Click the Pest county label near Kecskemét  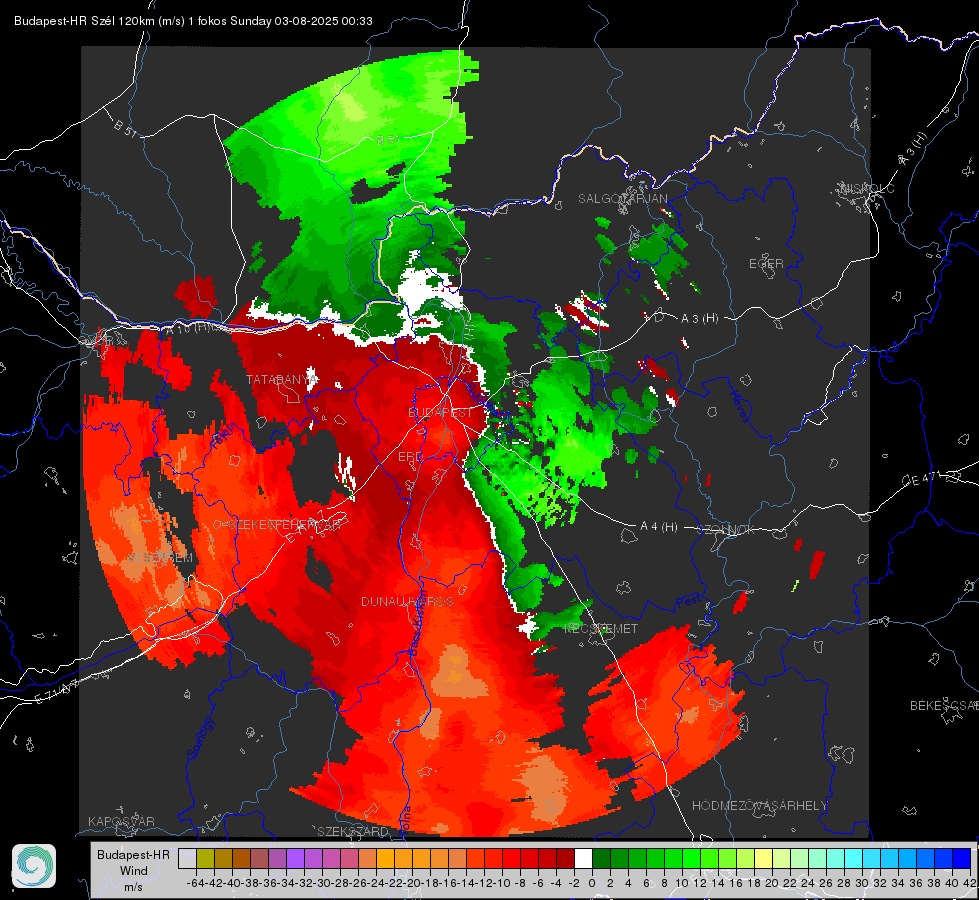(688, 601)
